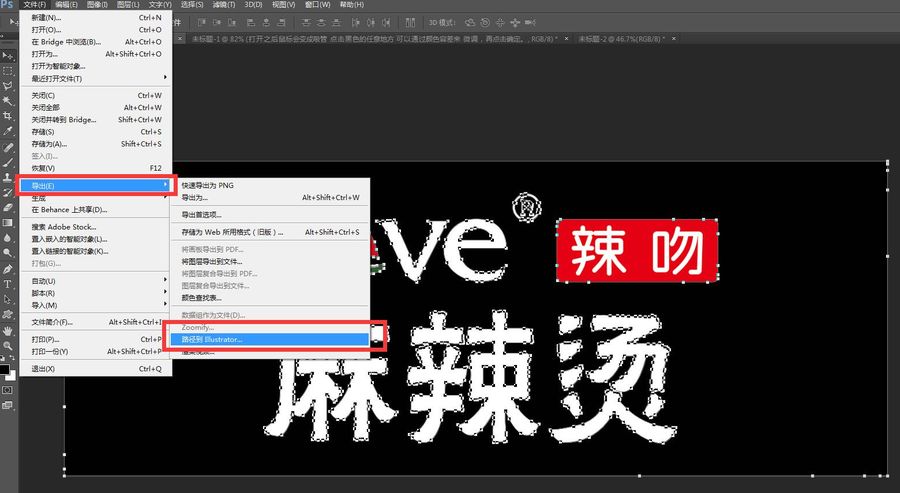Switch to 未标题-2 @ 46.7% document tab
Viewport: 900px width, 493px height.
622,38
